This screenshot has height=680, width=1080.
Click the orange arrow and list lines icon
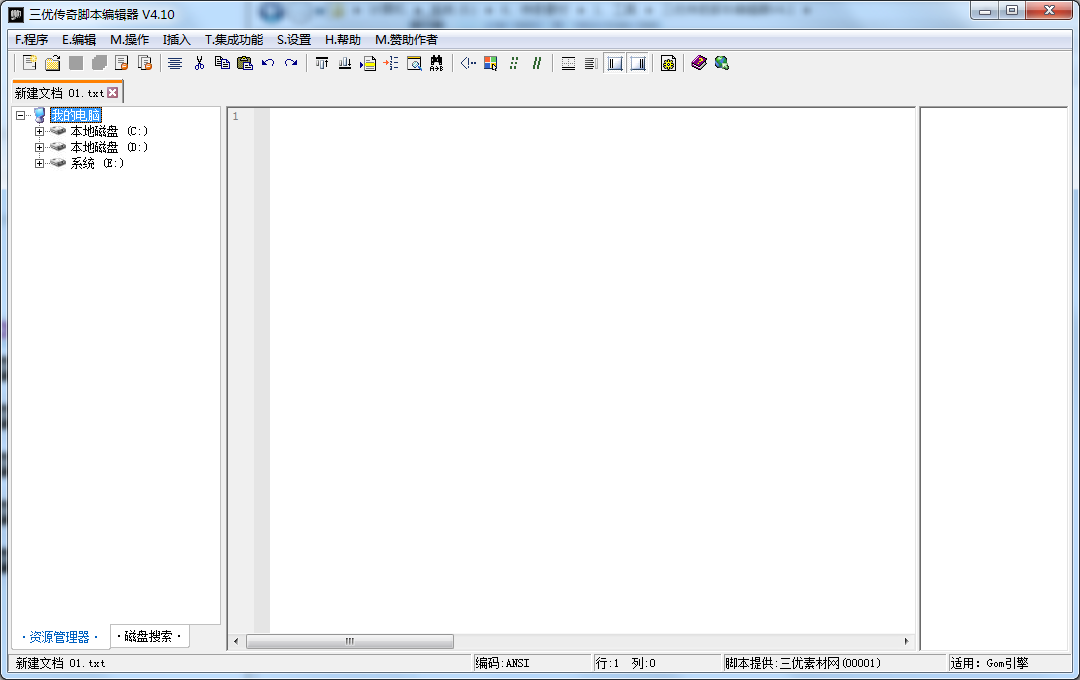391,63
